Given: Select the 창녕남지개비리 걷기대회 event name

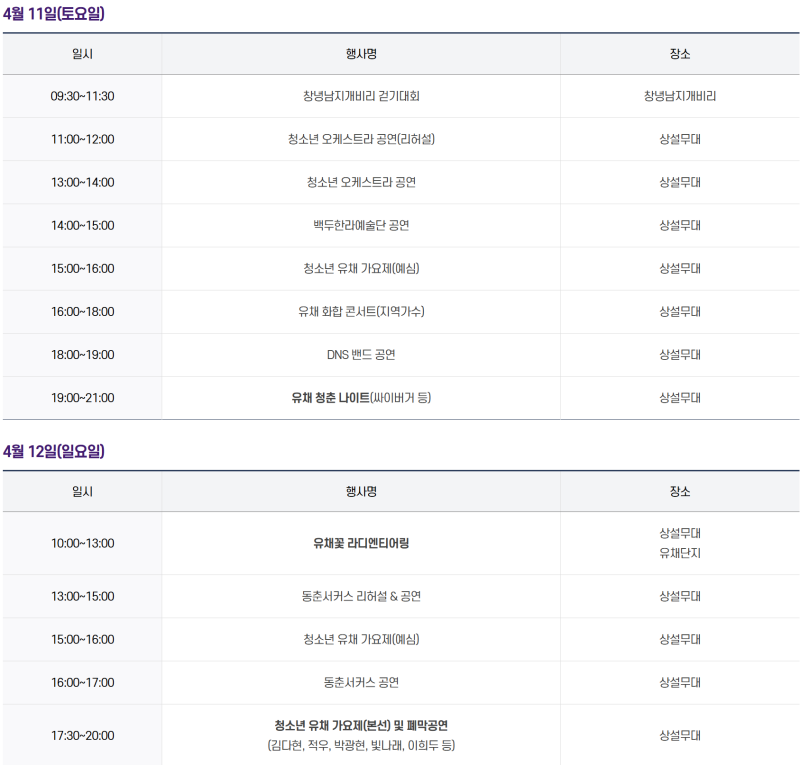Looking at the screenshot, I should coord(361,97).
